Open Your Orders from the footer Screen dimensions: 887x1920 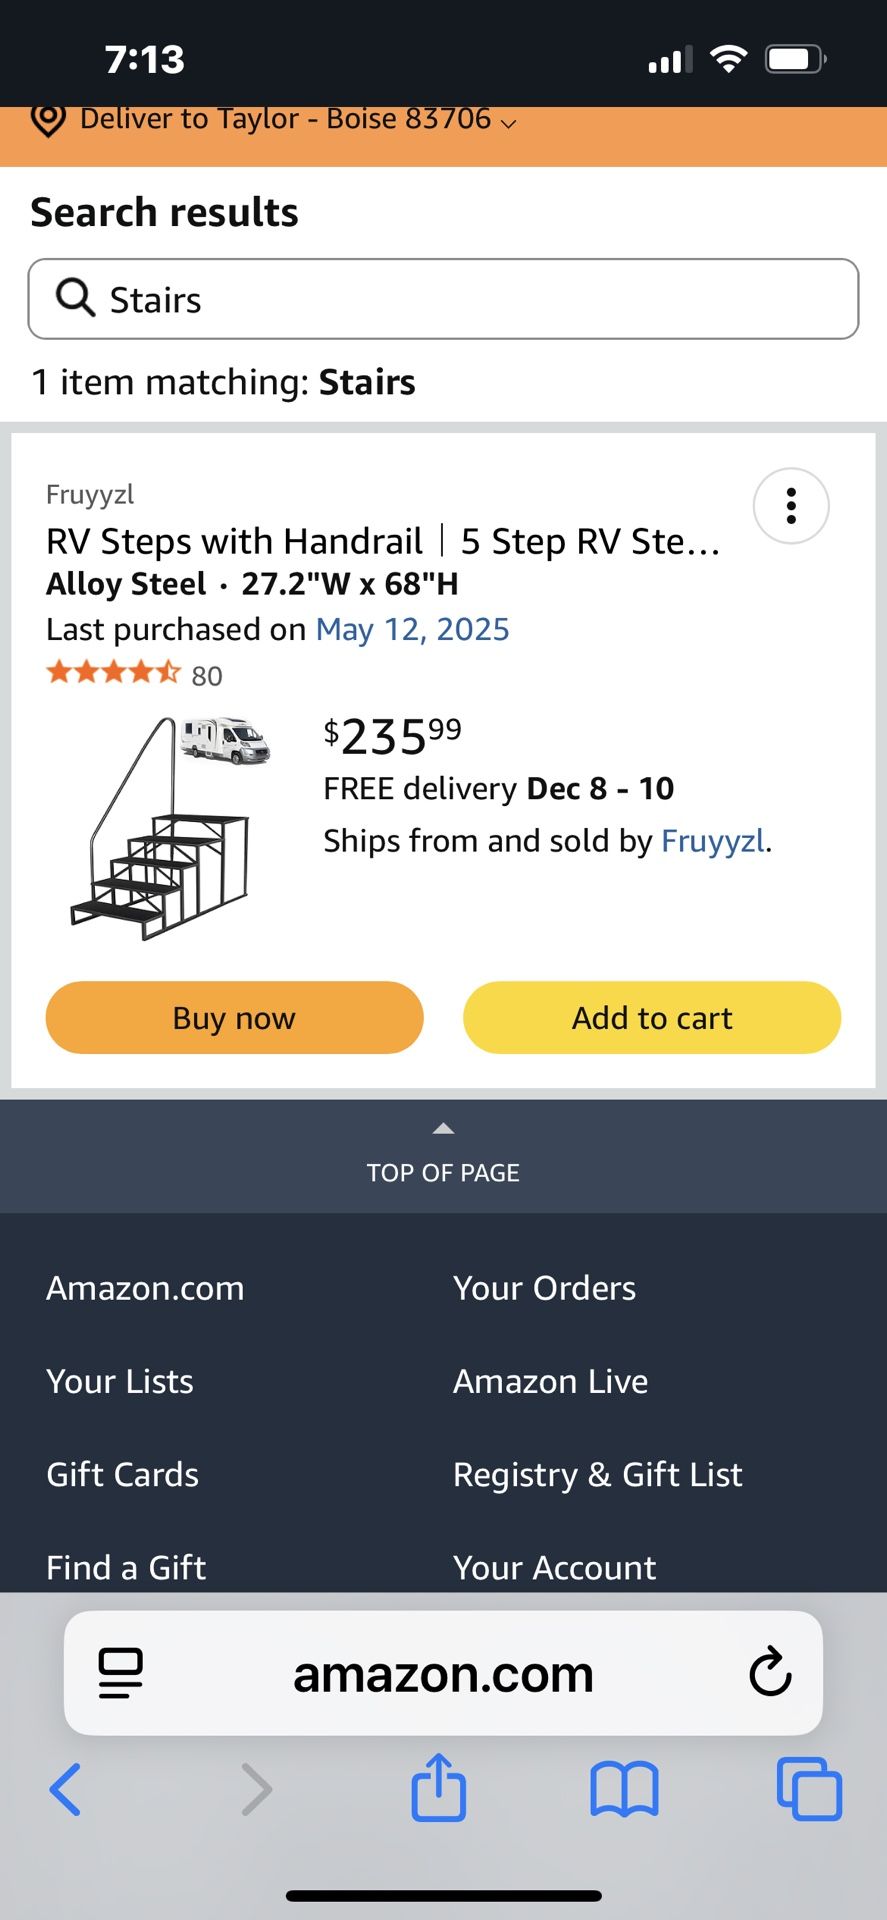(x=543, y=1288)
